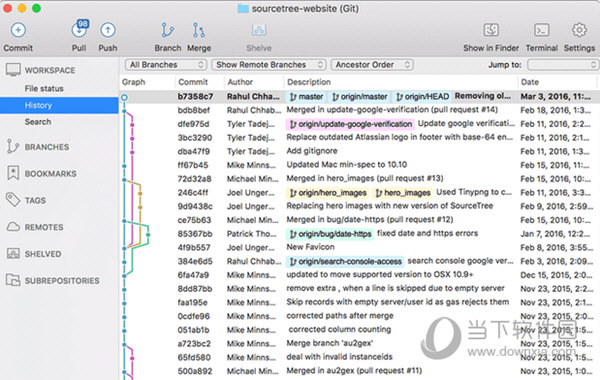Open the All Branches dropdown
The image size is (600, 380).
[x=165, y=65]
